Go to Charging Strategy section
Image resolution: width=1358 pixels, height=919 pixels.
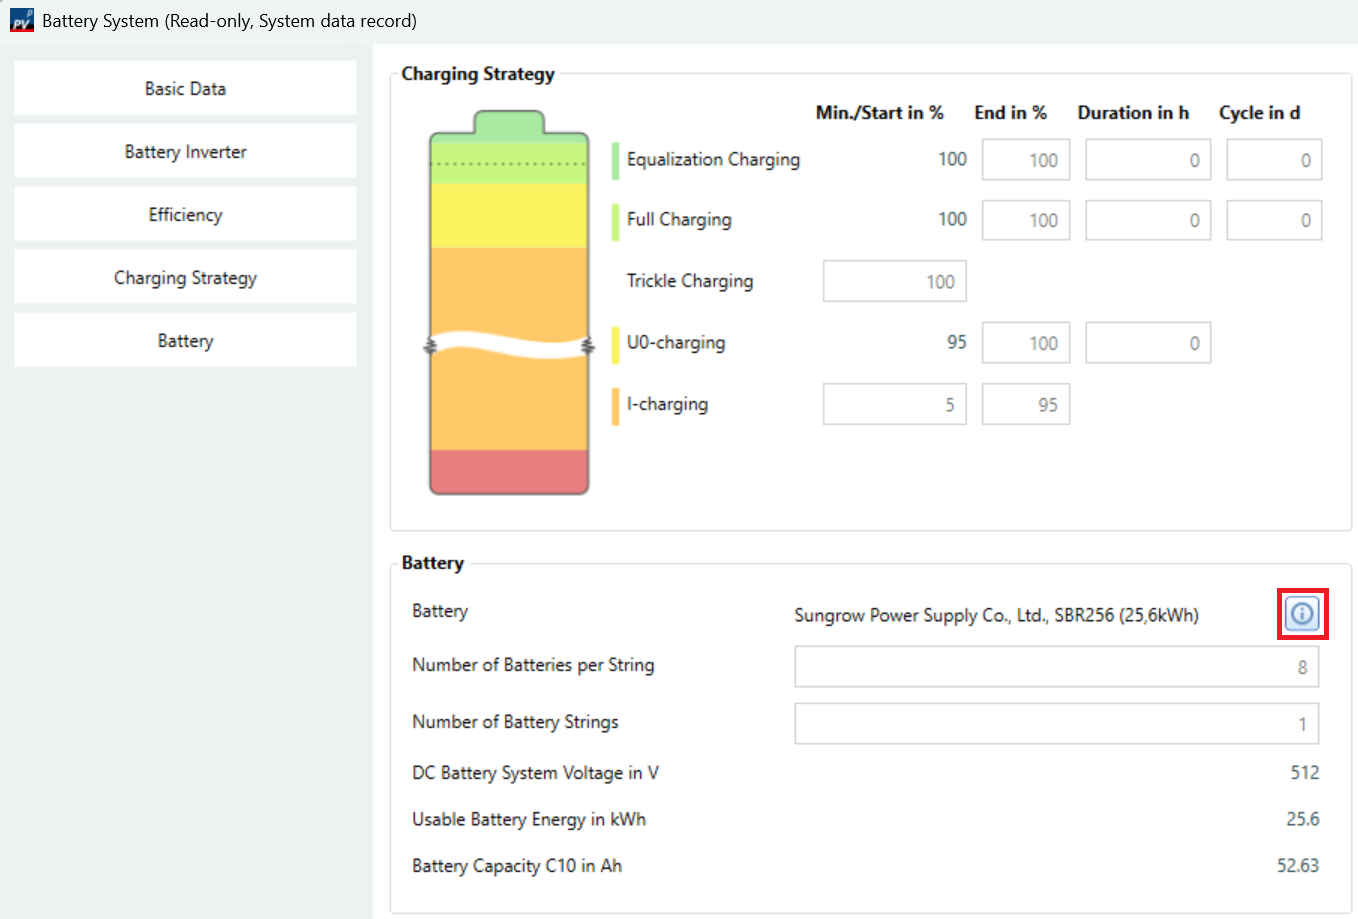(185, 278)
